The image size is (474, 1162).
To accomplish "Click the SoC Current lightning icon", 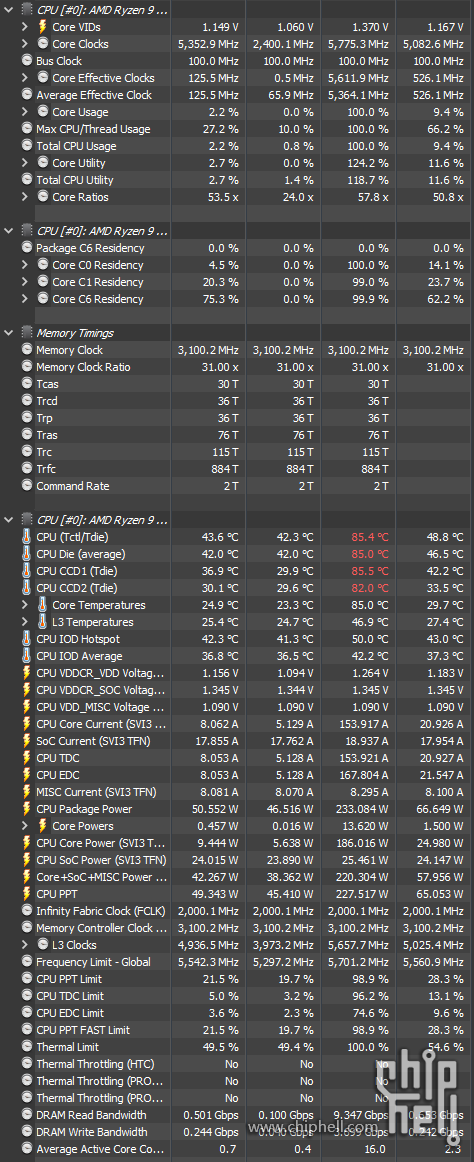I will click(x=27, y=741).
